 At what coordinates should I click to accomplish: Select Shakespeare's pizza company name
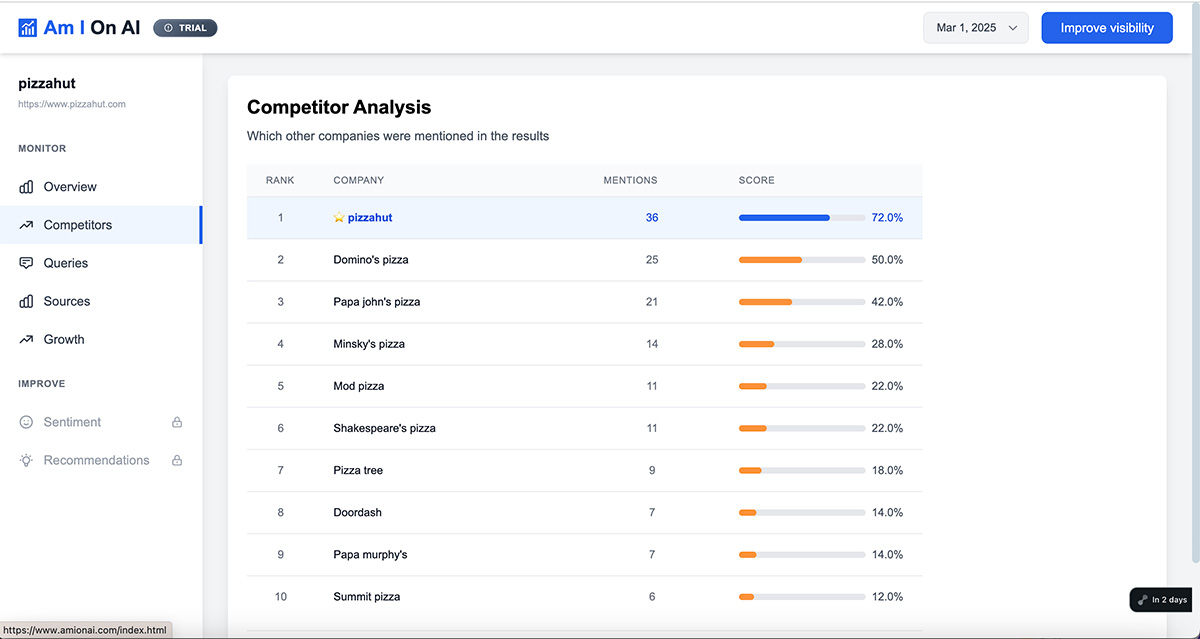[x=384, y=428]
